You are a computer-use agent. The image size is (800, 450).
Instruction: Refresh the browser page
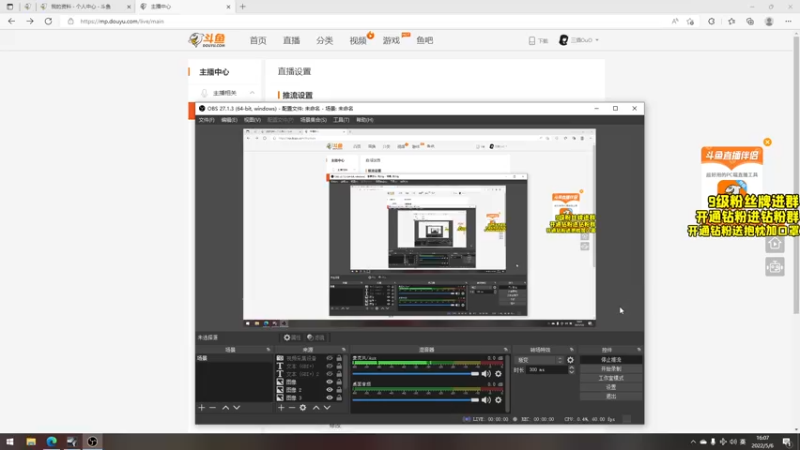[48, 21]
